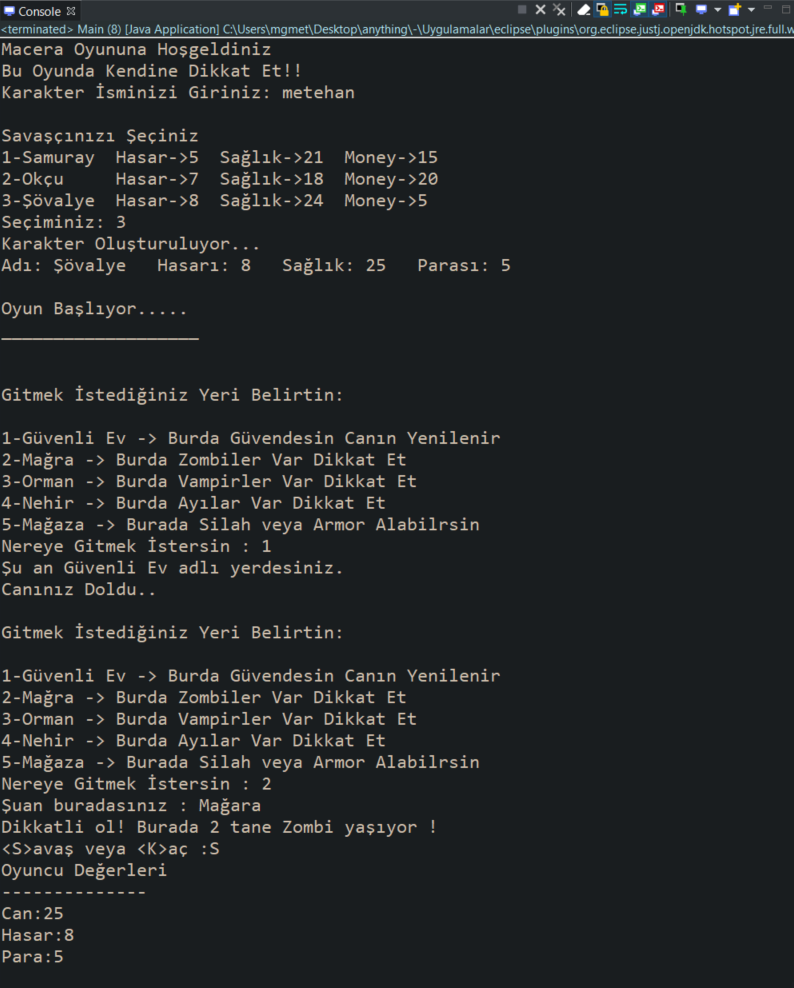The width and height of the screenshot is (794, 988).
Task: Click the Terminate button
Action: pyautogui.click(x=524, y=9)
